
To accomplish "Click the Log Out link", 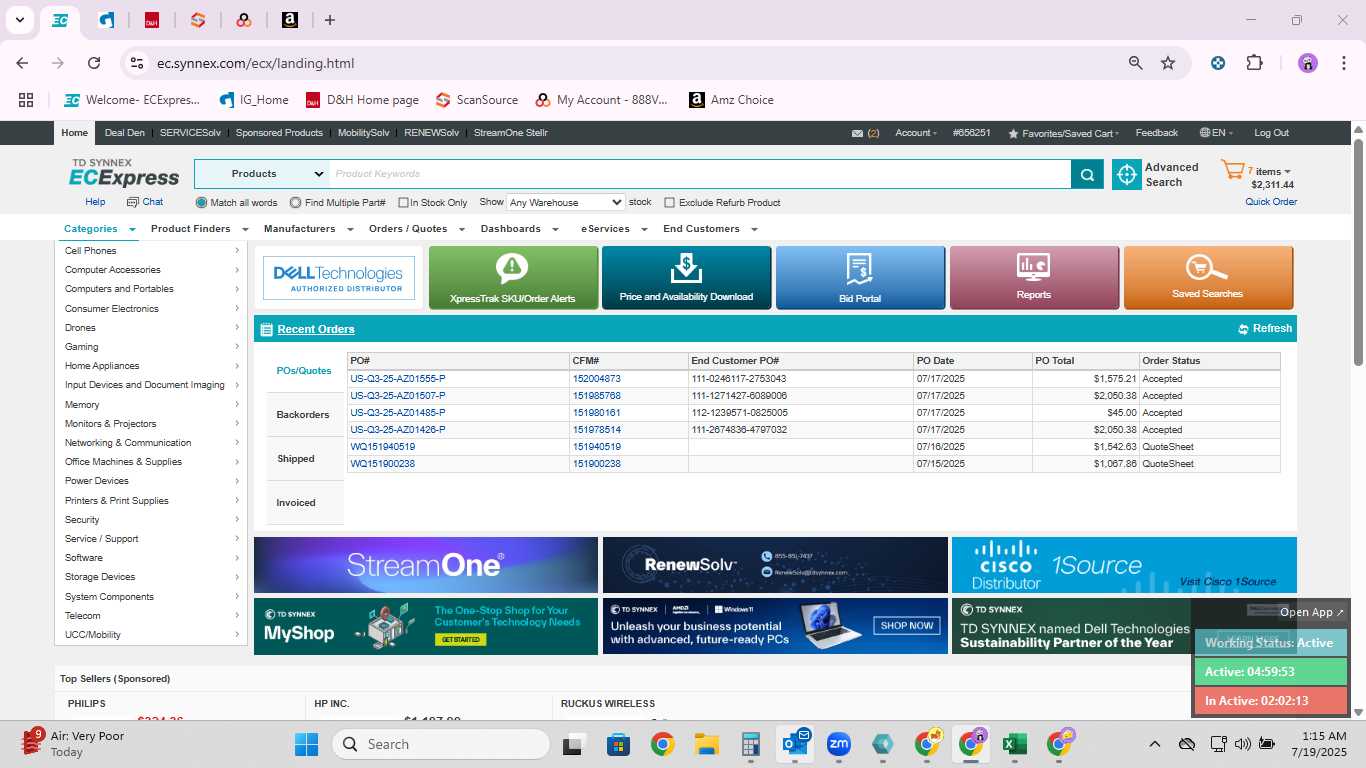I will click(x=1271, y=133).
